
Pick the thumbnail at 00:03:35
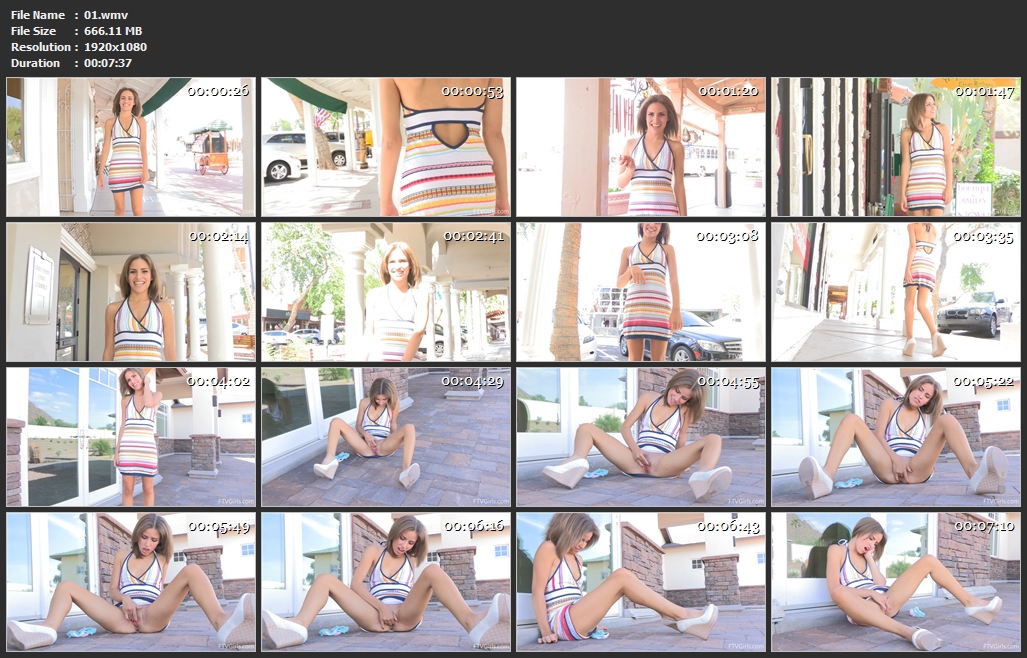[x=896, y=292]
